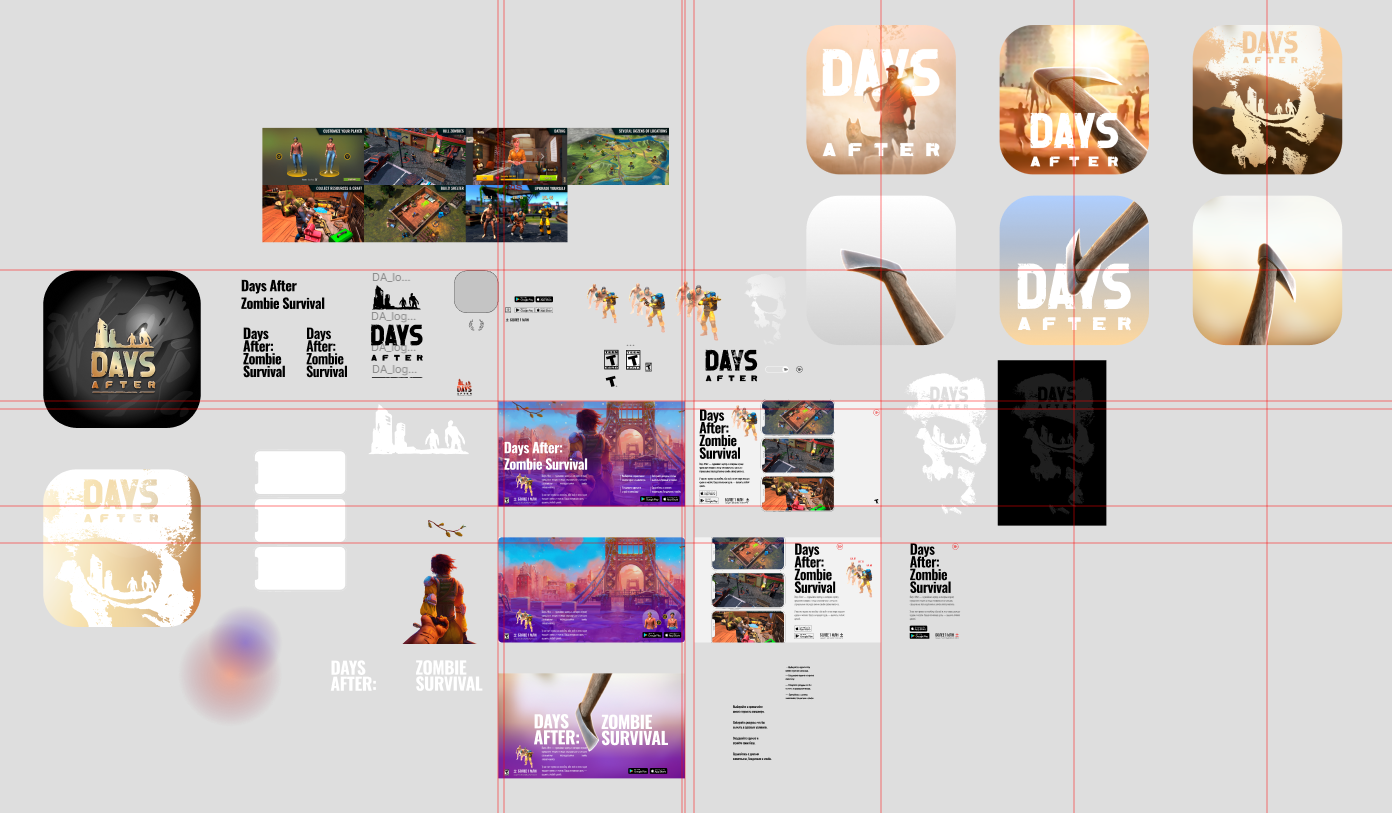This screenshot has width=1392, height=813.
Task: Select the Upgrade Yourself gameplay screenshot
Action: 517,213
